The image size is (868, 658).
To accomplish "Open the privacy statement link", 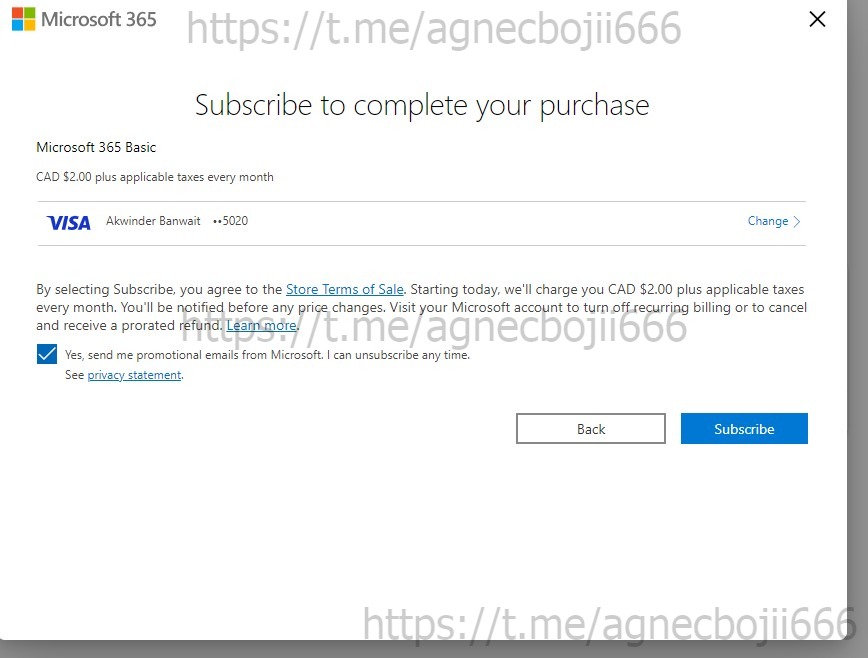I will pyautogui.click(x=134, y=375).
